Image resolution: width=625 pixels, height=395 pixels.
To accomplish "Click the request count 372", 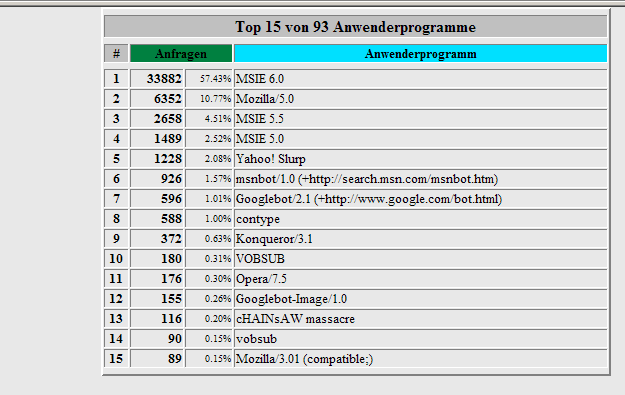I will tap(171, 238).
